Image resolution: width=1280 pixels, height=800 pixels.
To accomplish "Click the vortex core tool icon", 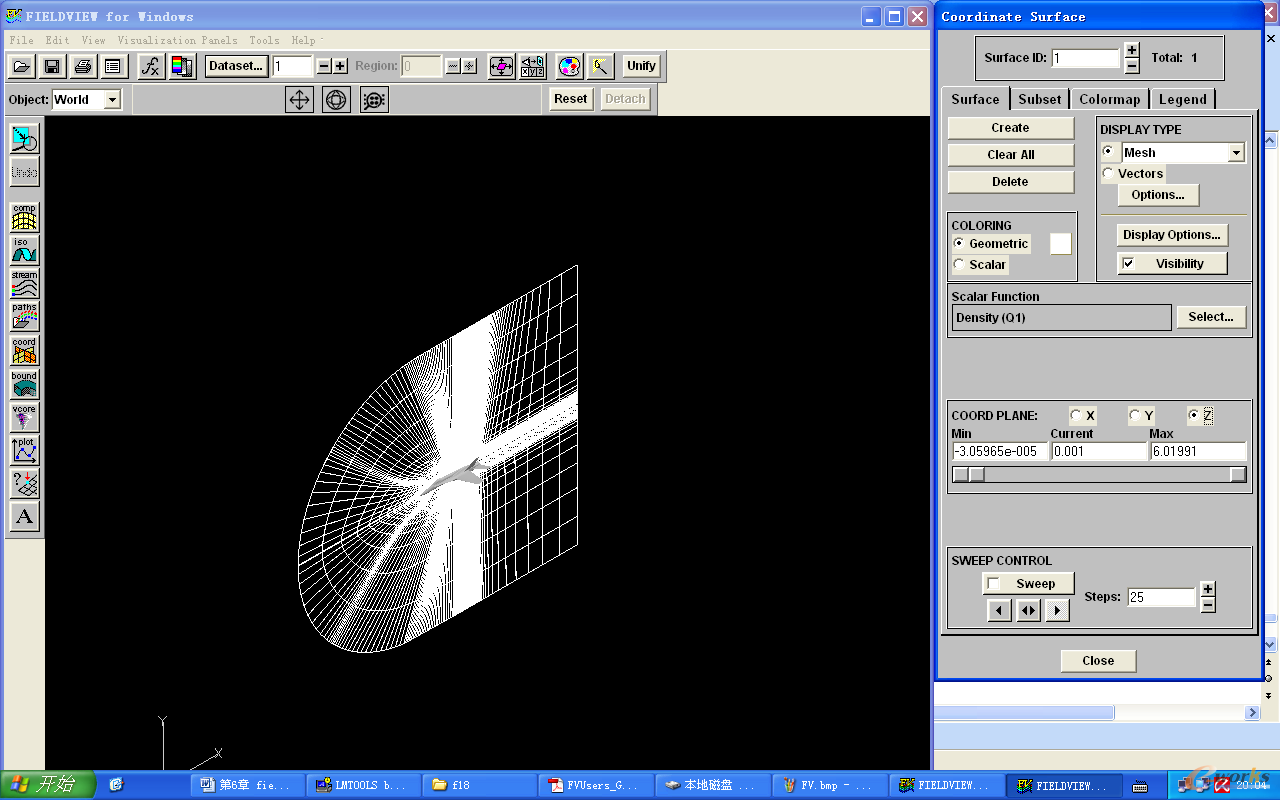I will (24, 417).
